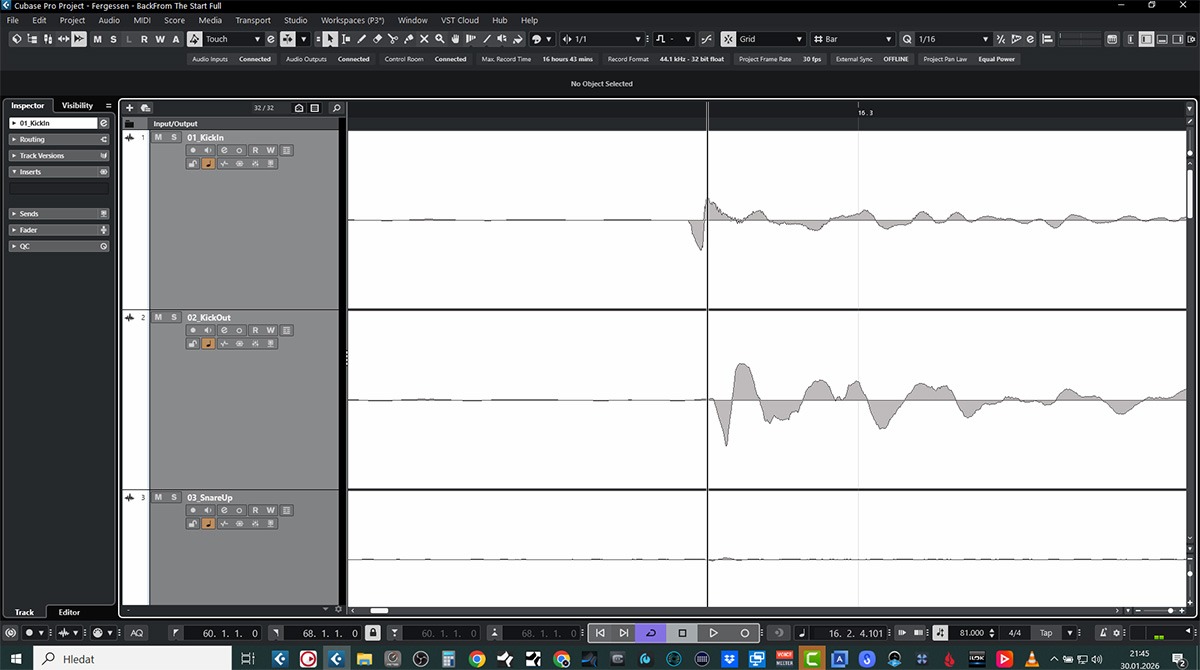Viewport: 1200px width, 670px height.
Task: Select the Eraser tool in toolbar
Action: tap(377, 39)
